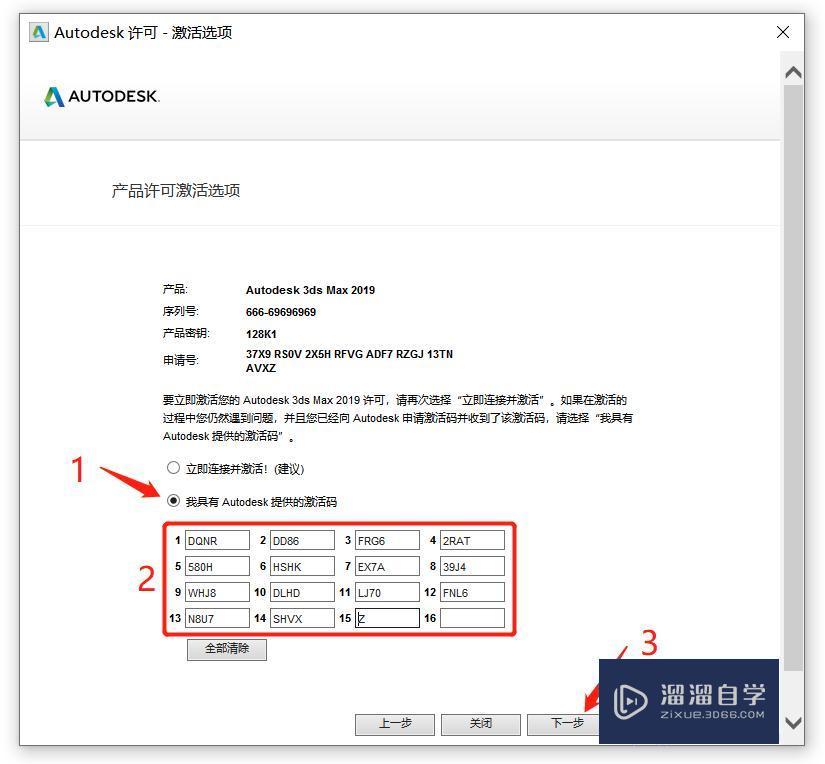Select the code box labeled 2RAT
Viewport: 825px width, 764px height.
(x=472, y=540)
